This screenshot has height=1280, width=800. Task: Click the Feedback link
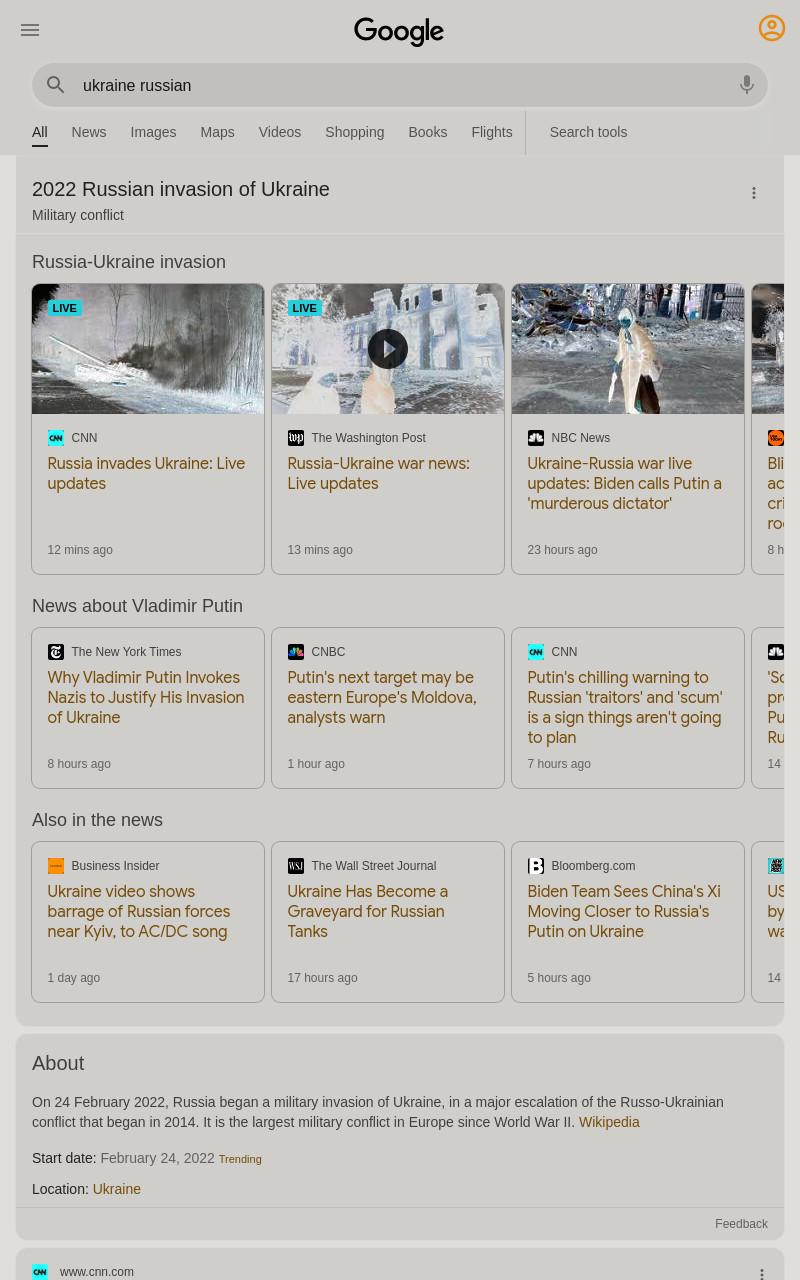[741, 1224]
